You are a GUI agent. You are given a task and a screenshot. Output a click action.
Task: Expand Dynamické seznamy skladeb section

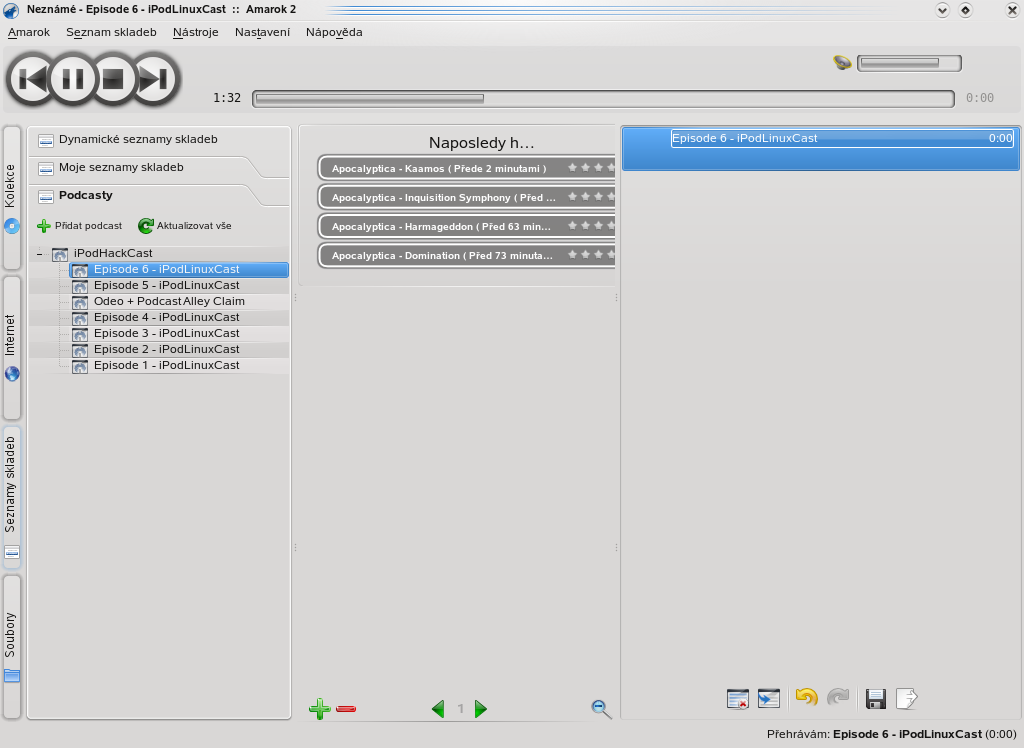(x=138, y=140)
